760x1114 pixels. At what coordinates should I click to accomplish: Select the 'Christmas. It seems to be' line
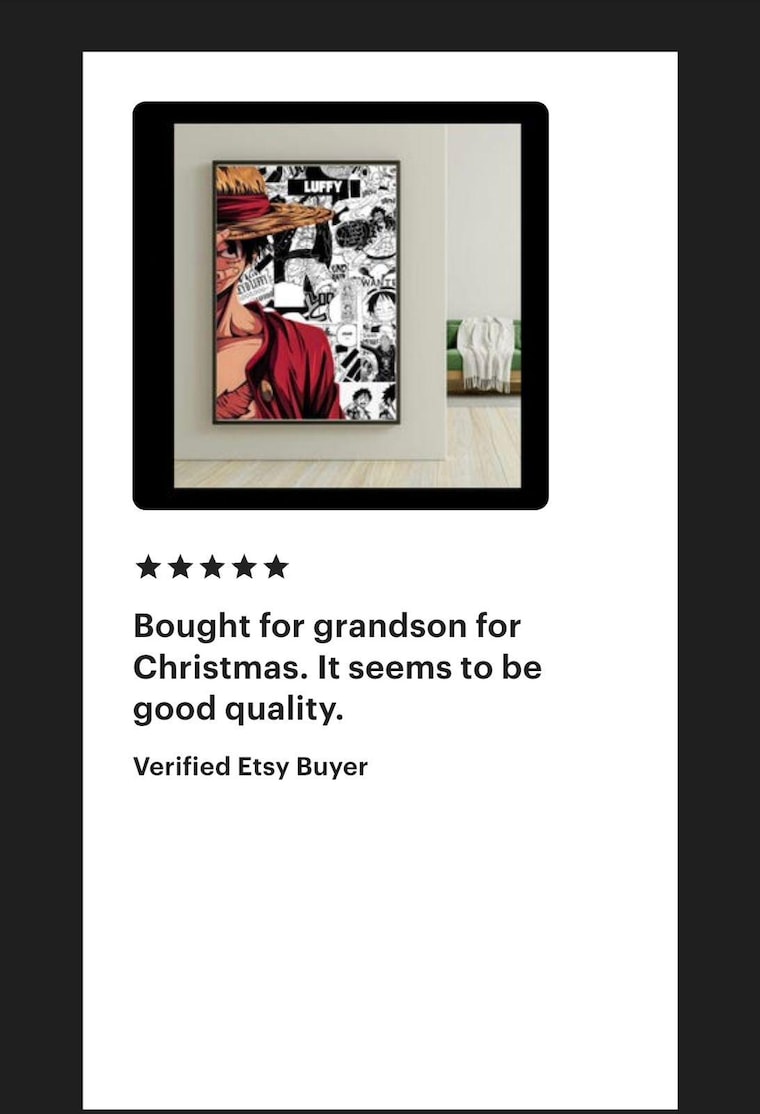pyautogui.click(x=337, y=667)
